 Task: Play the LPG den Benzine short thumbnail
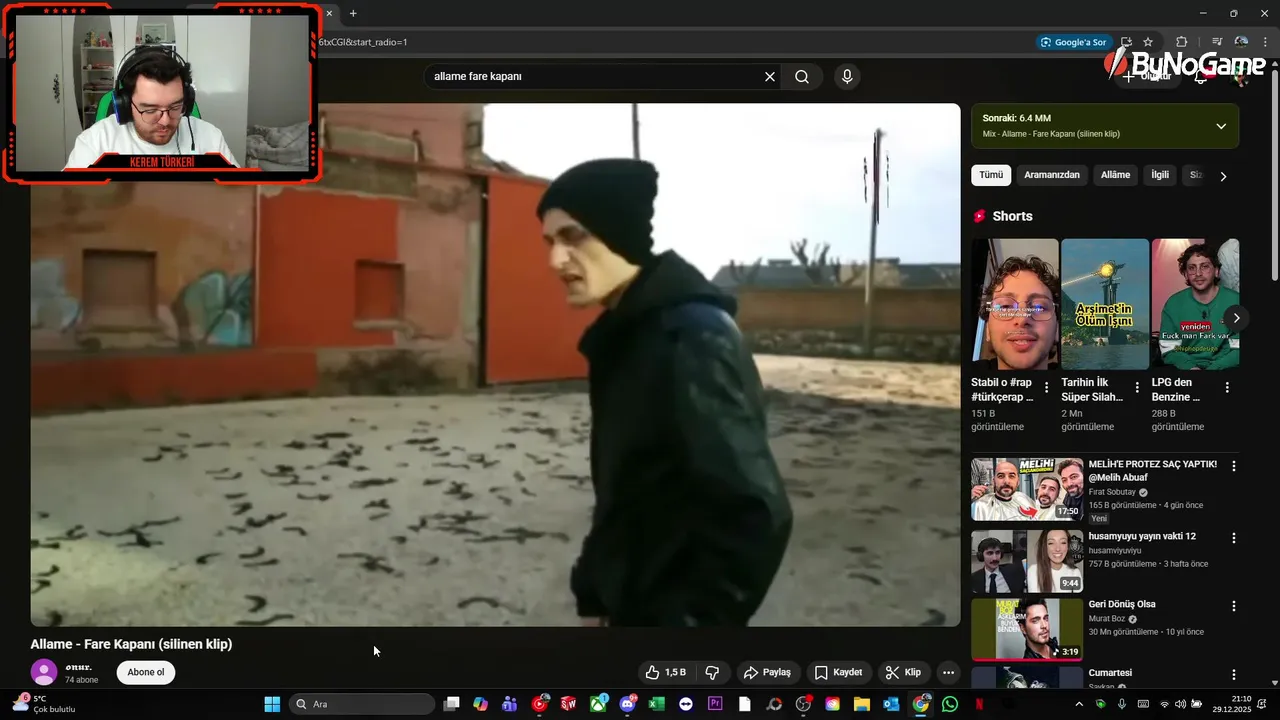coord(1195,304)
